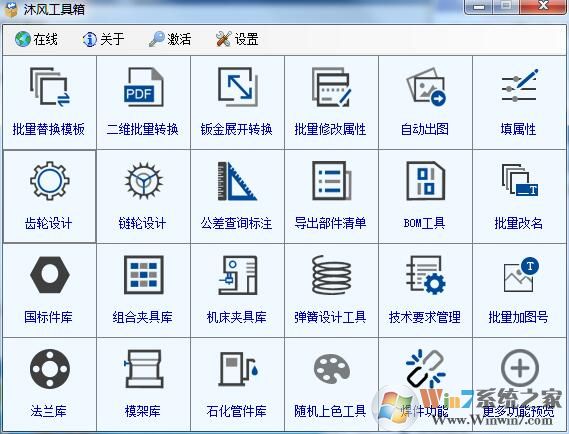Select the 公差查询标注 ruler icon
The height and width of the screenshot is (434, 569).
click(x=237, y=181)
